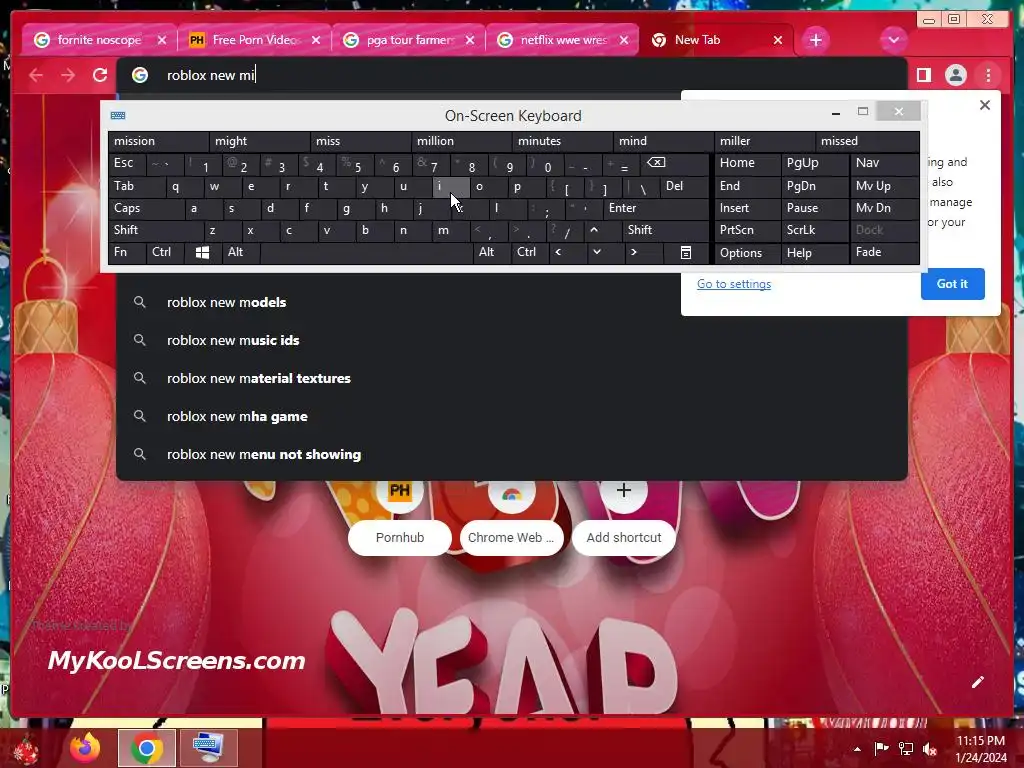Toggle the left Alt key
The width and height of the screenshot is (1024, 768).
tap(240, 252)
